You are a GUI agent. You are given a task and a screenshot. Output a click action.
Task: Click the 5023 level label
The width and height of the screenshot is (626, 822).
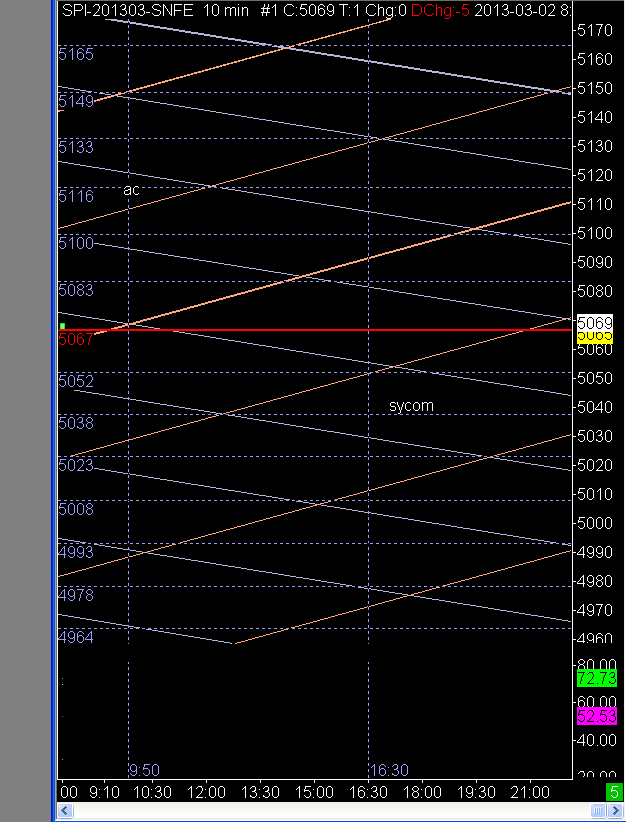75,465
